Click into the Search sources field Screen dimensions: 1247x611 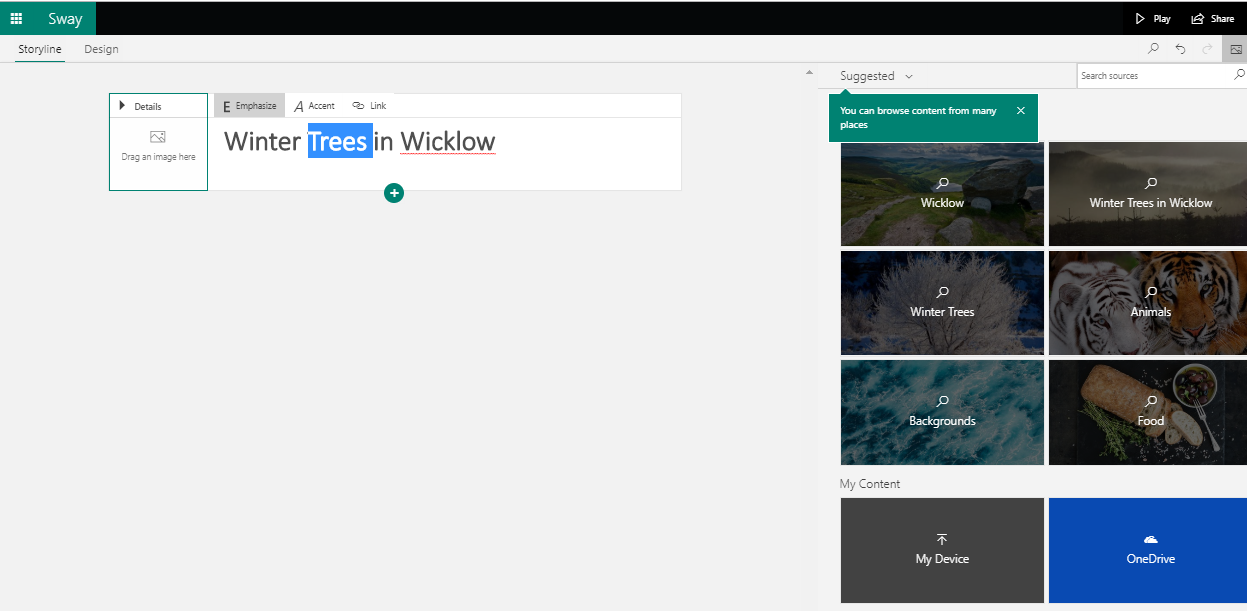pyautogui.click(x=1155, y=76)
